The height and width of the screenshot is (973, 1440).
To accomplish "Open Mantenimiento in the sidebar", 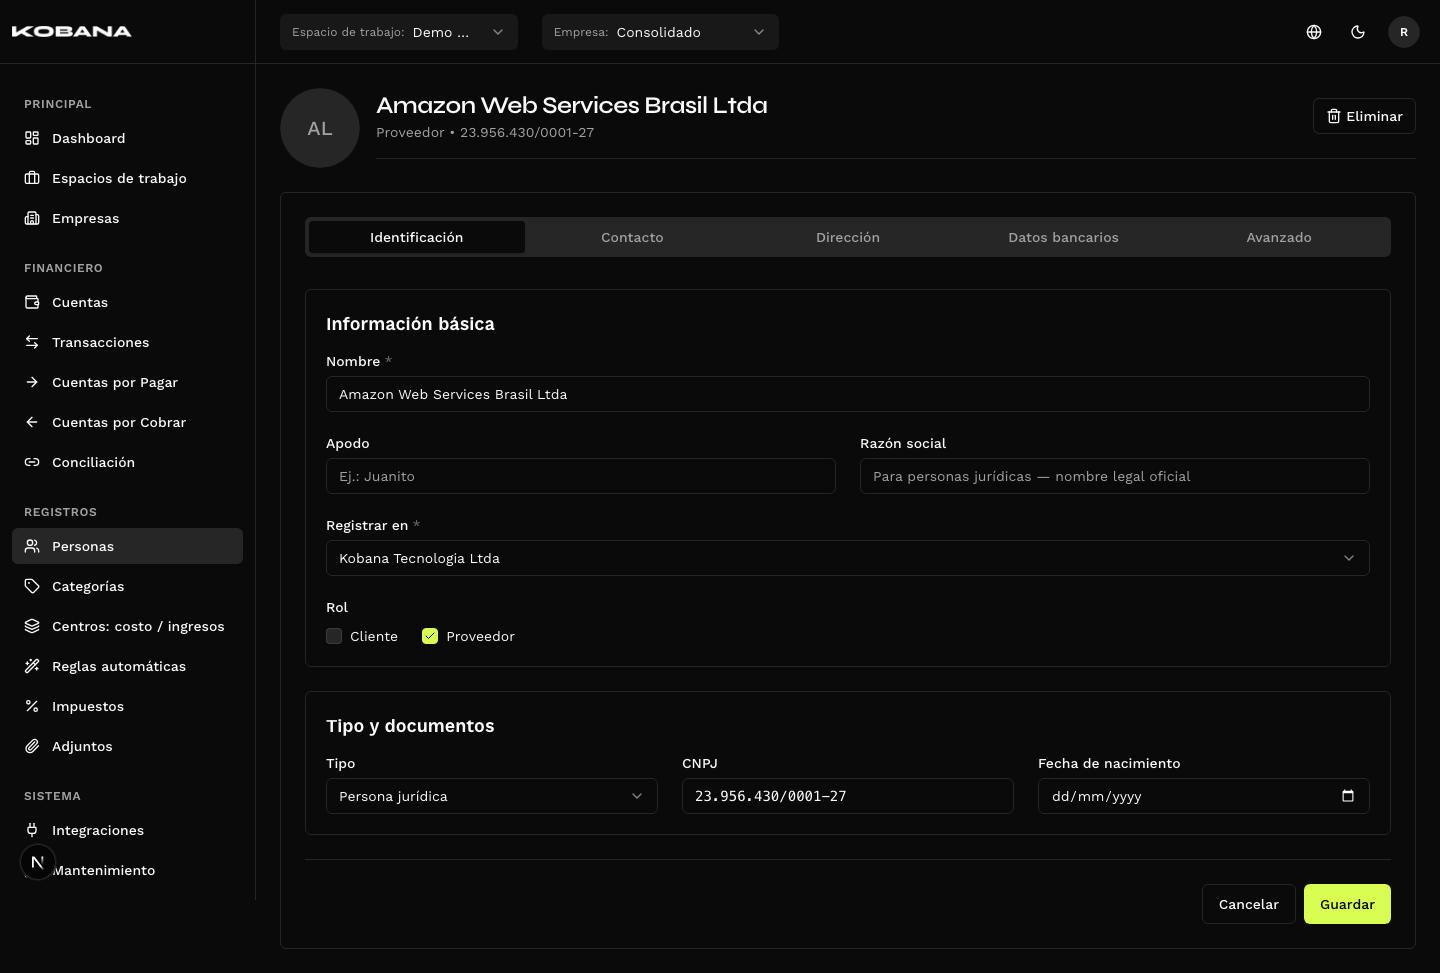I will pyautogui.click(x=127, y=870).
